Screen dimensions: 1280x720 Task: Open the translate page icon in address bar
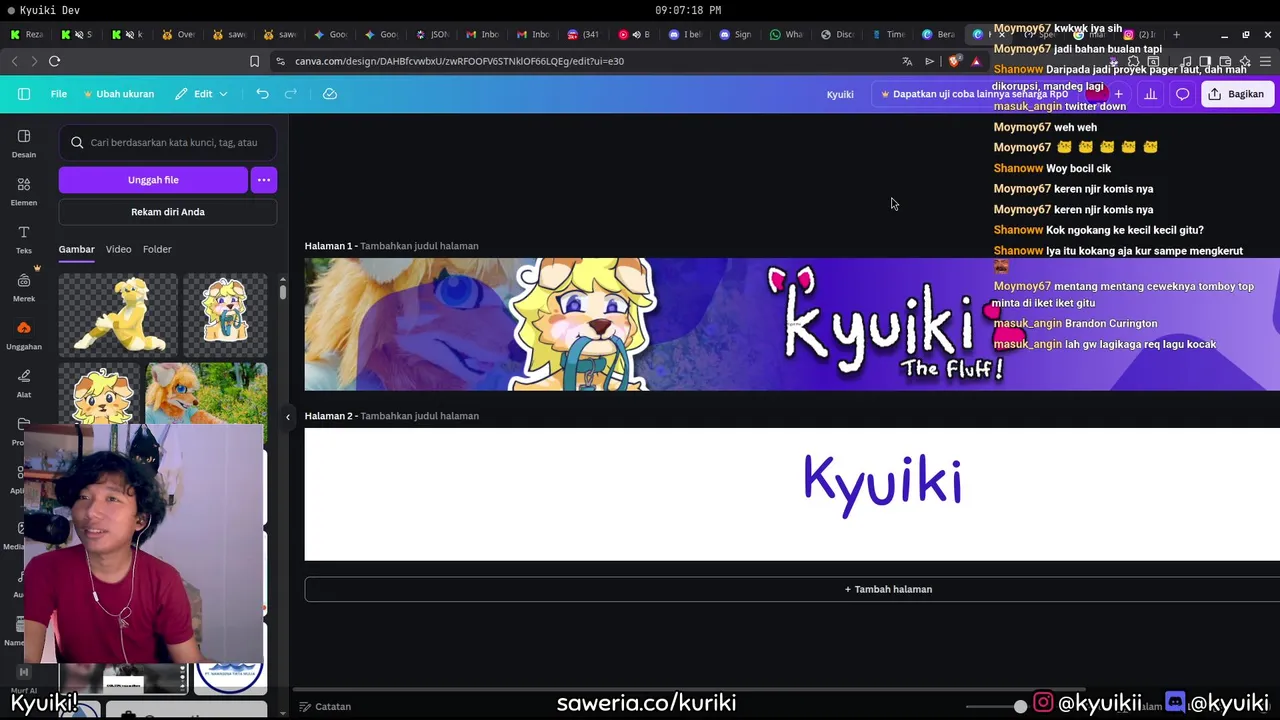click(907, 61)
